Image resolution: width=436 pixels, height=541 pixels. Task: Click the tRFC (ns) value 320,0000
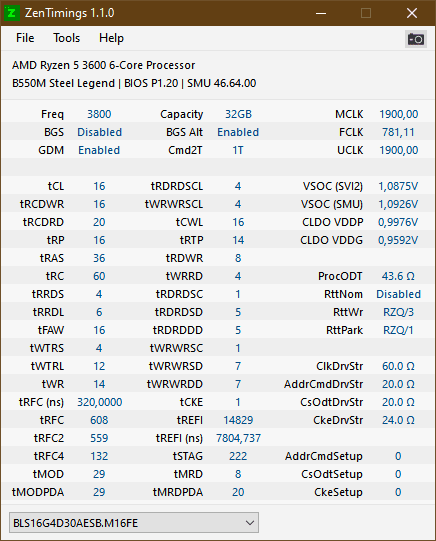click(x=99, y=402)
